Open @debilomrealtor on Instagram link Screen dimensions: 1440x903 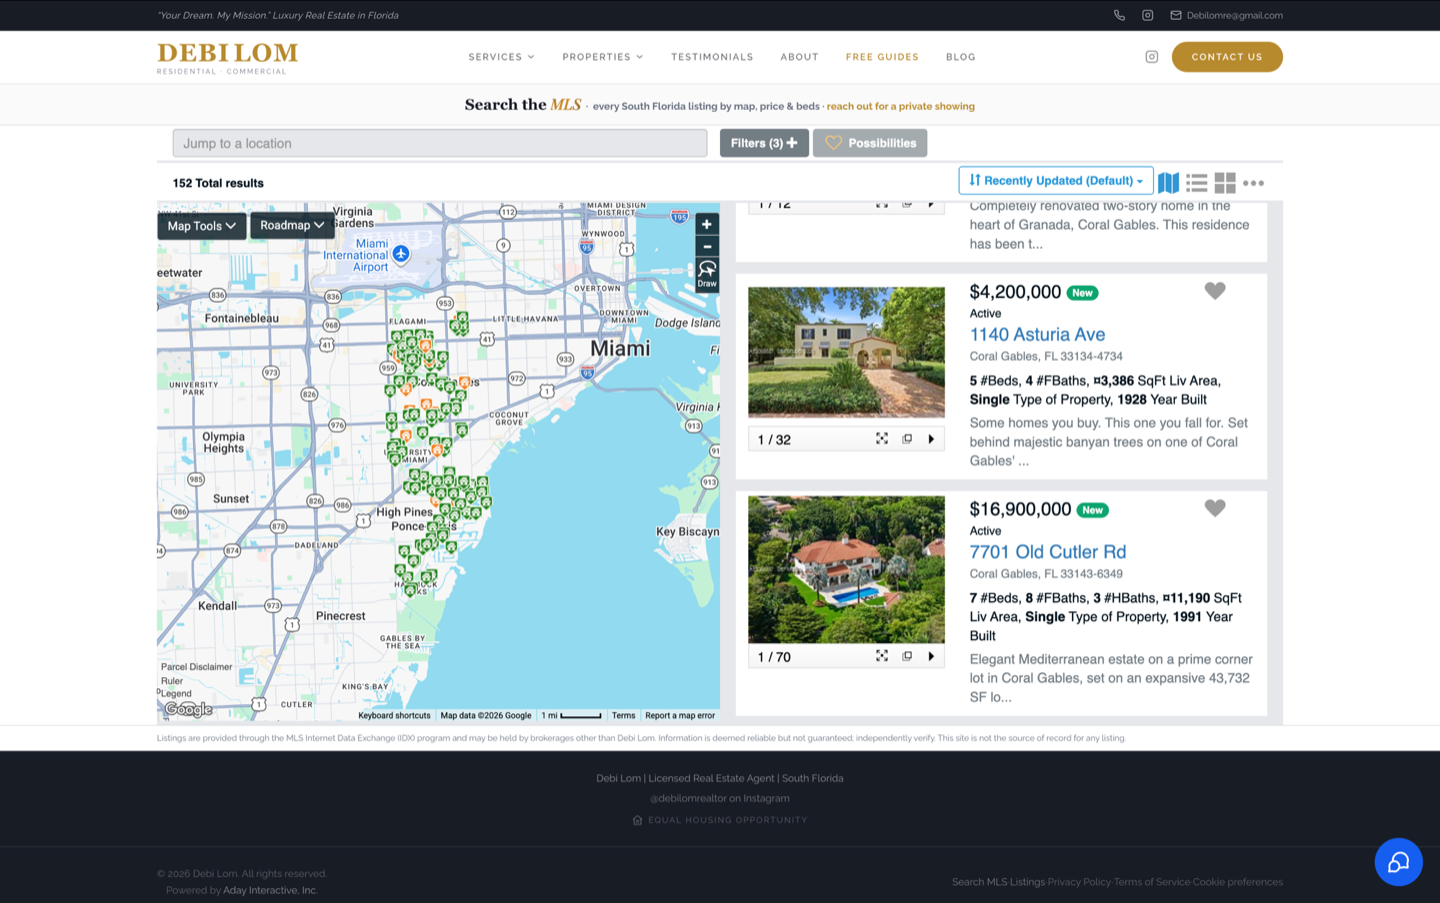720,798
